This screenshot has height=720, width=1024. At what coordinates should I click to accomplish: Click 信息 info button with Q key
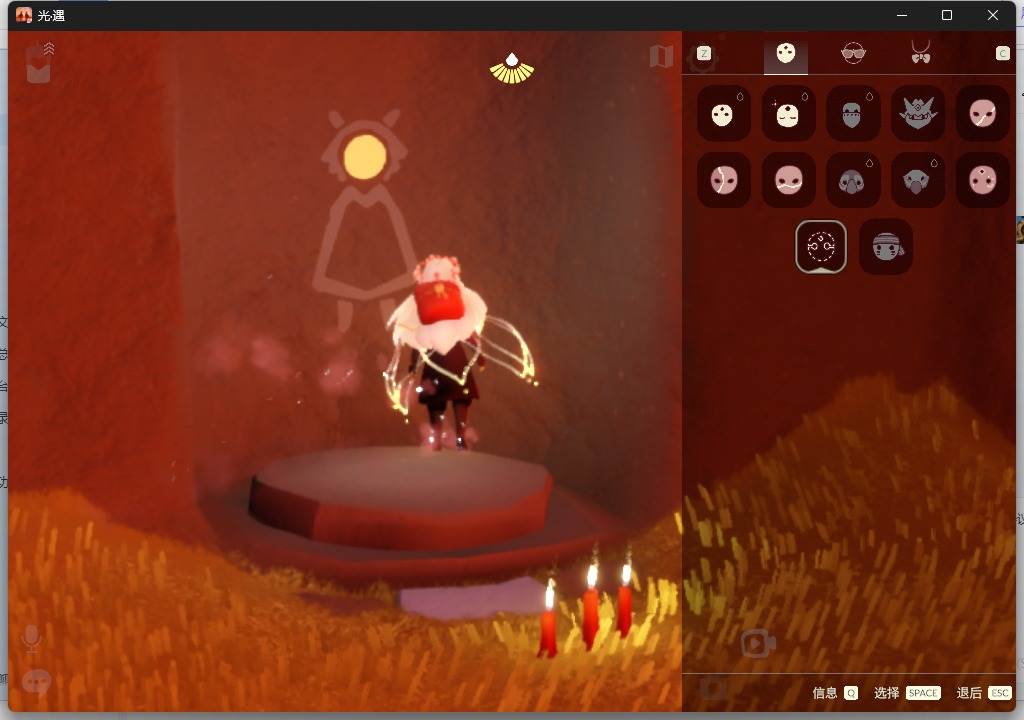(835, 693)
